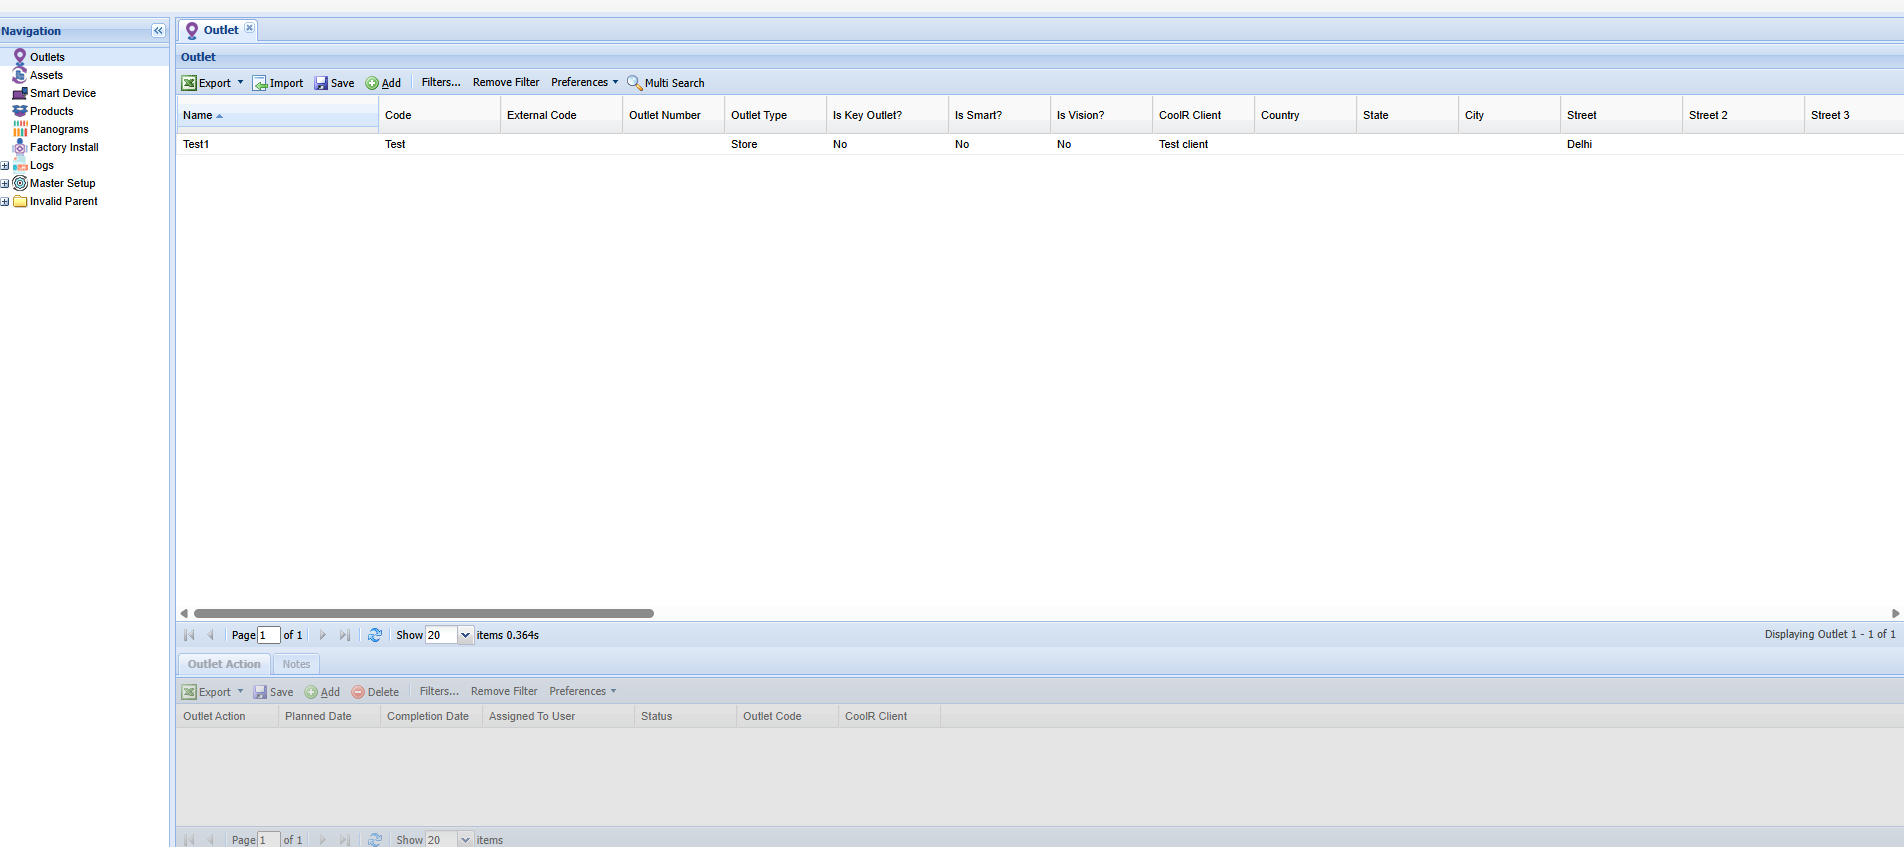Refresh the Outlet grid
The height and width of the screenshot is (847, 1904).
pyautogui.click(x=375, y=635)
